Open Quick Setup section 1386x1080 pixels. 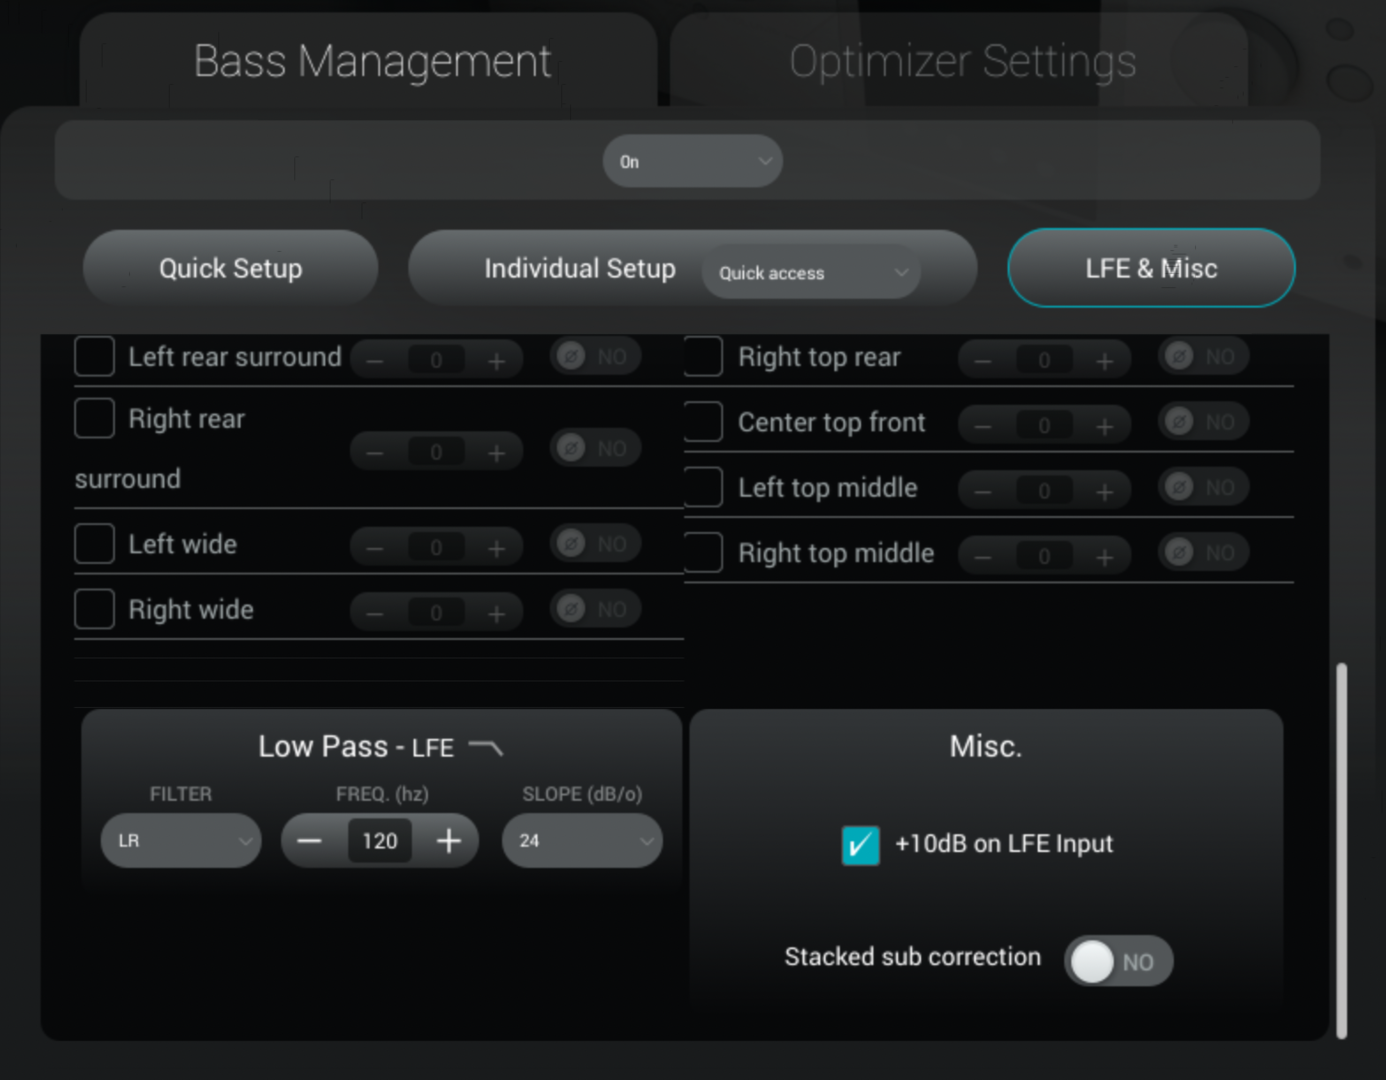point(231,268)
